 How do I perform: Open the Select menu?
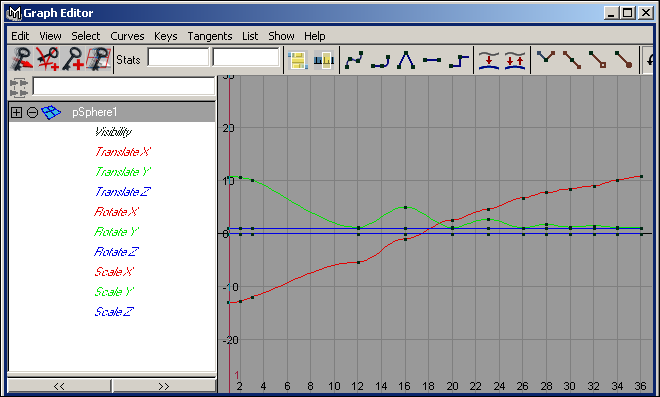[x=85, y=36]
